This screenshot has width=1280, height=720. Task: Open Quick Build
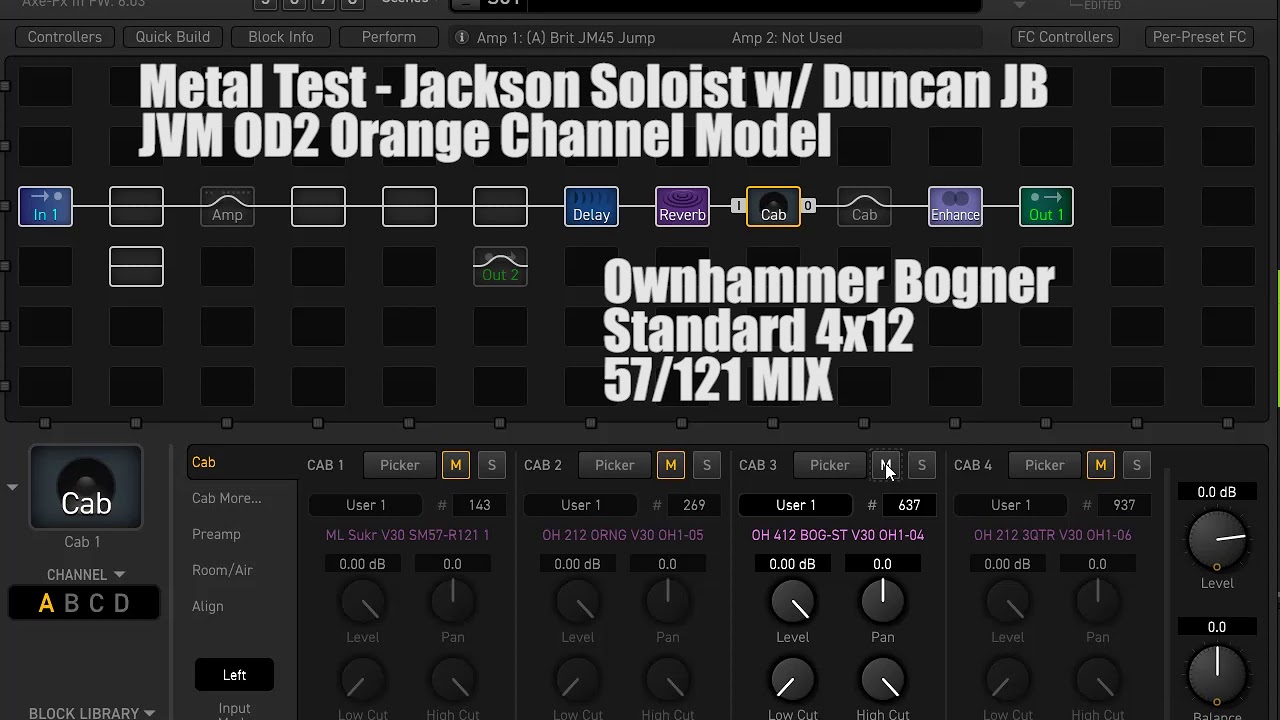(x=173, y=37)
